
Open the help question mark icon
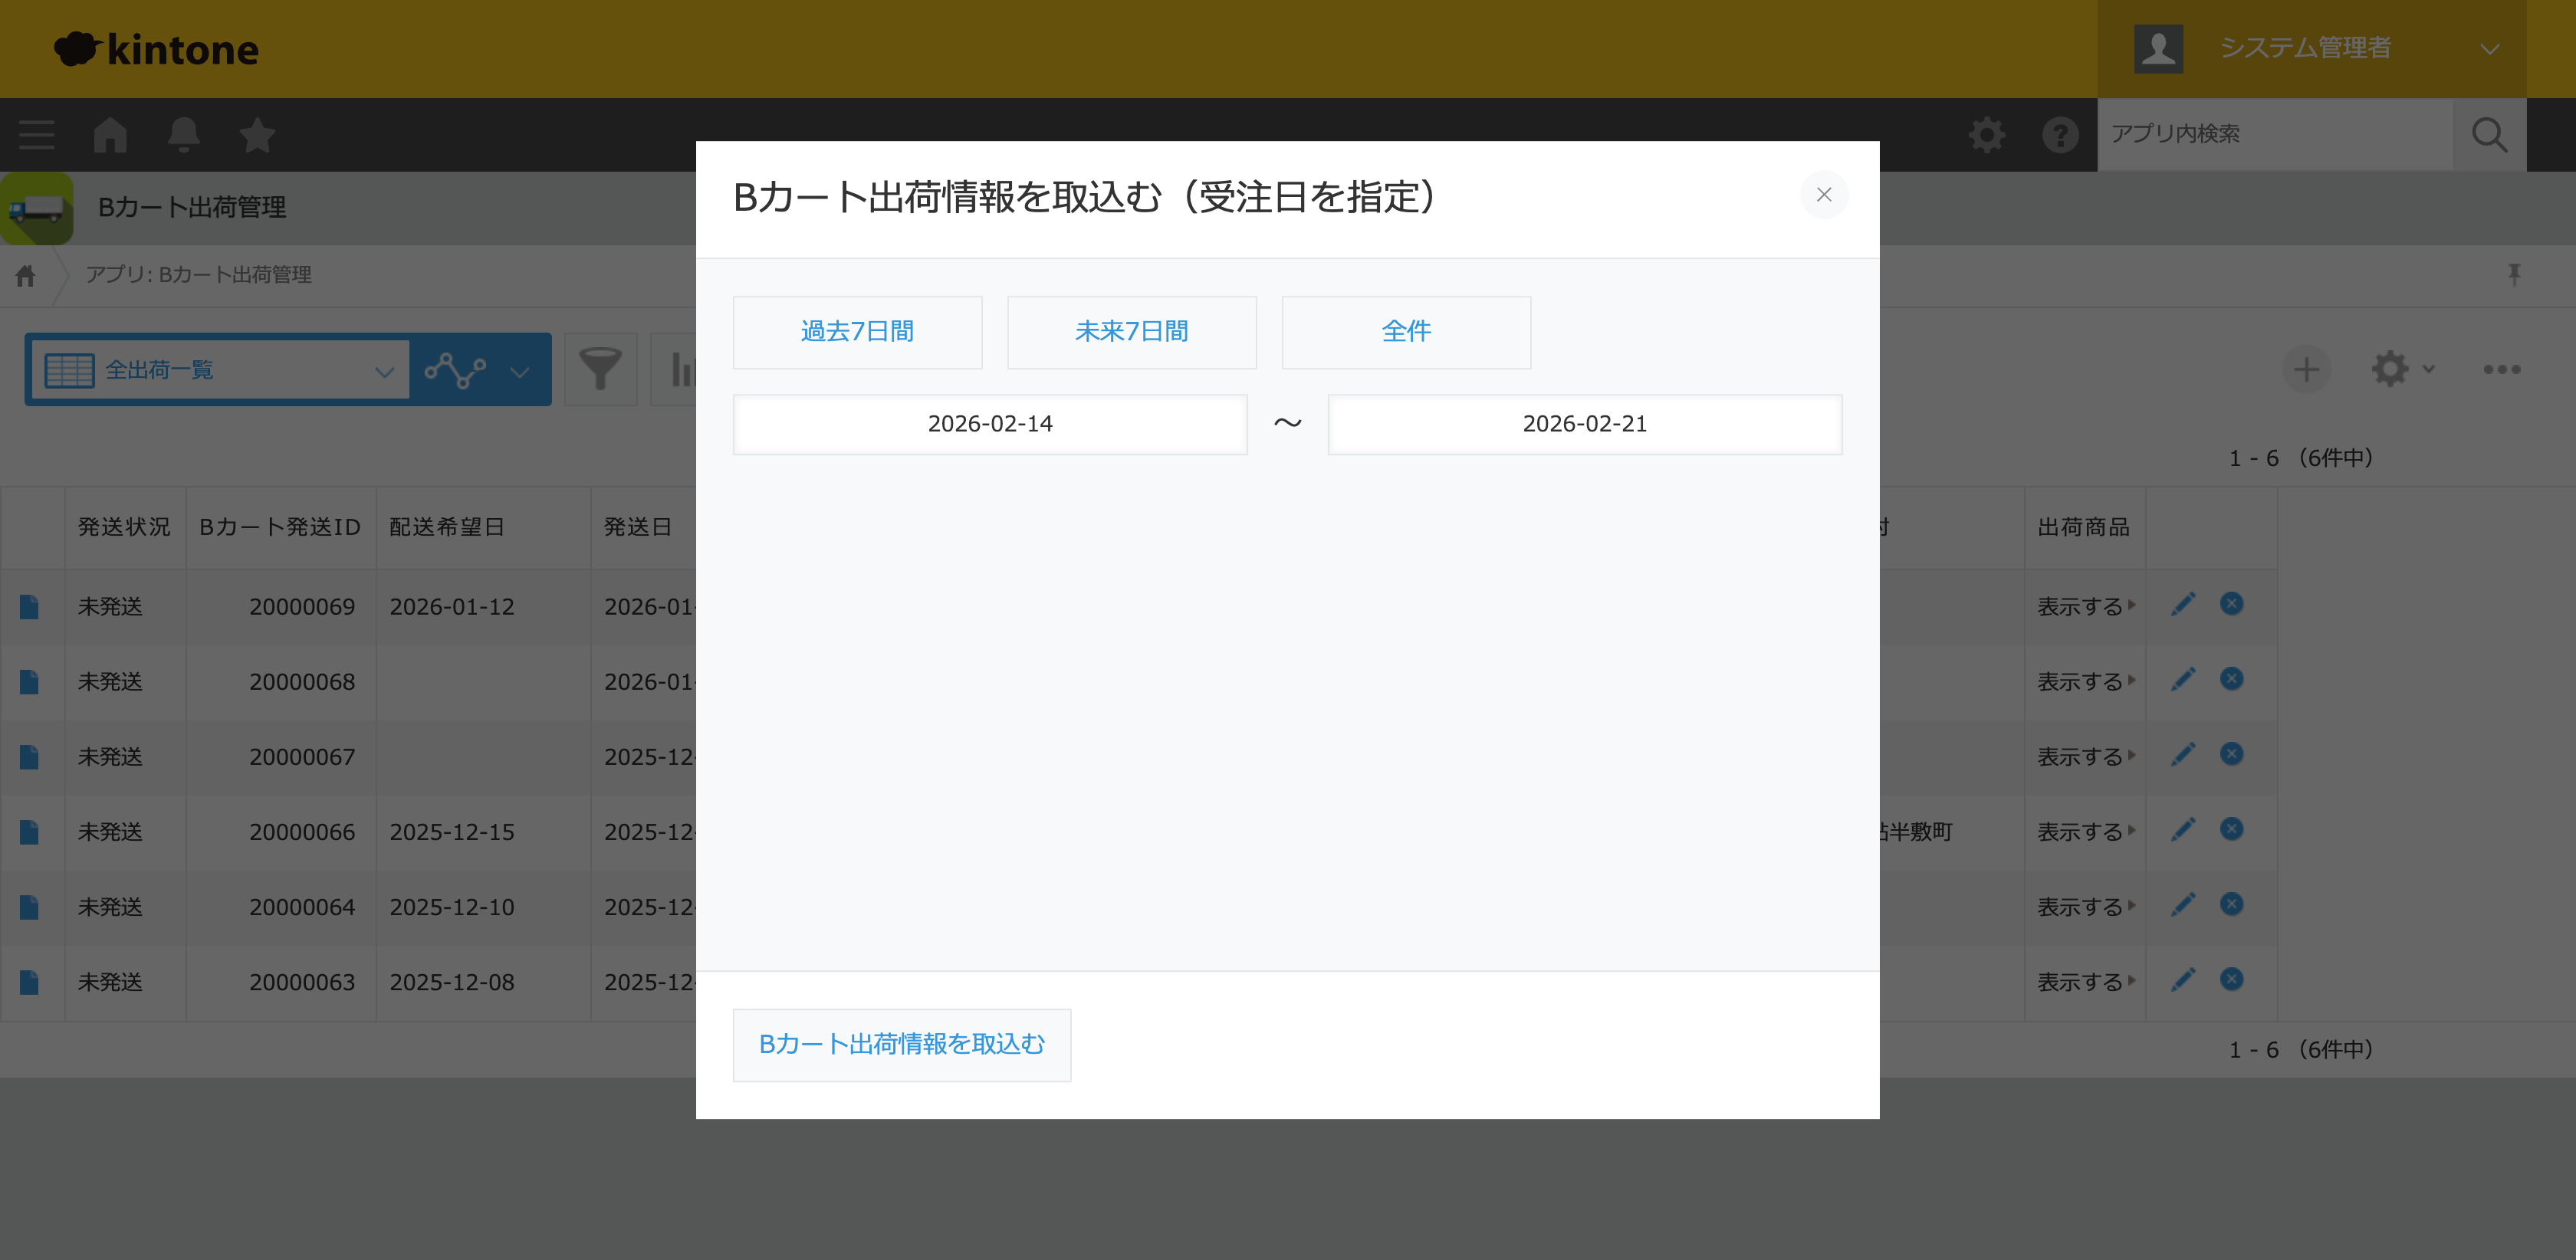click(x=2059, y=134)
